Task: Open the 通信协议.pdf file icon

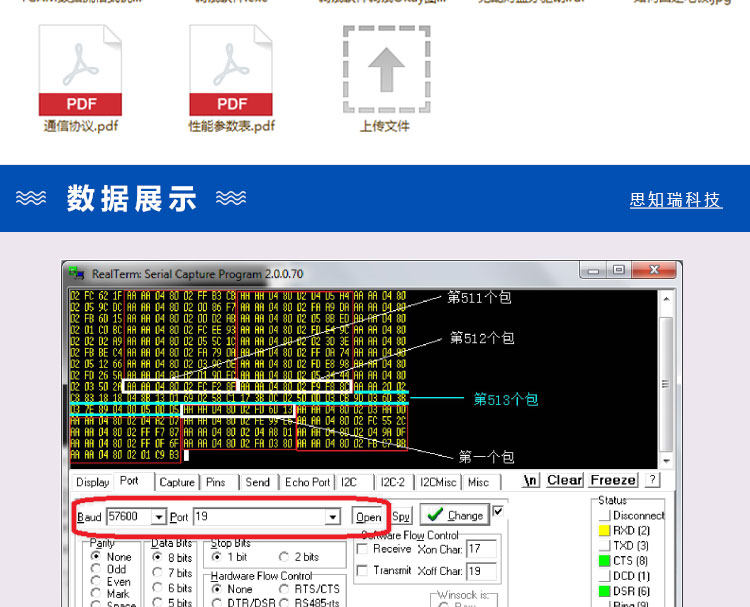Action: (x=80, y=70)
